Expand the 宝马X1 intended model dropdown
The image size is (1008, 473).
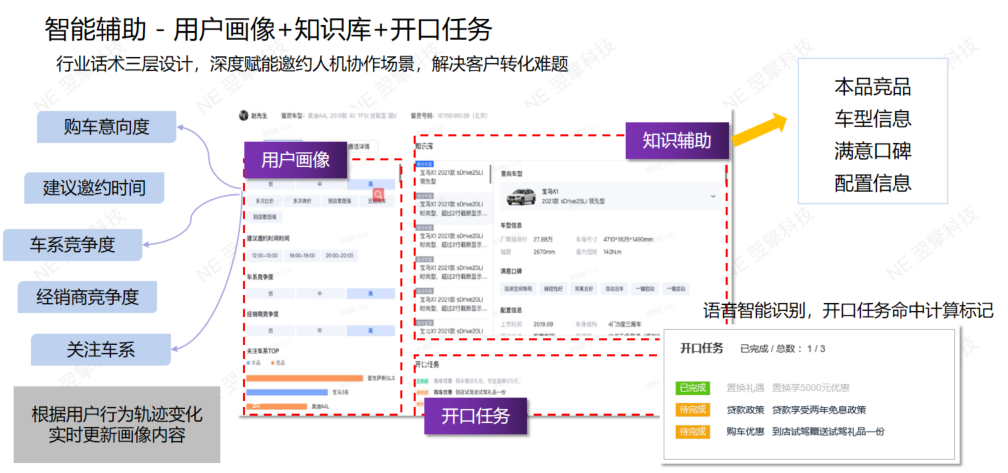(712, 197)
